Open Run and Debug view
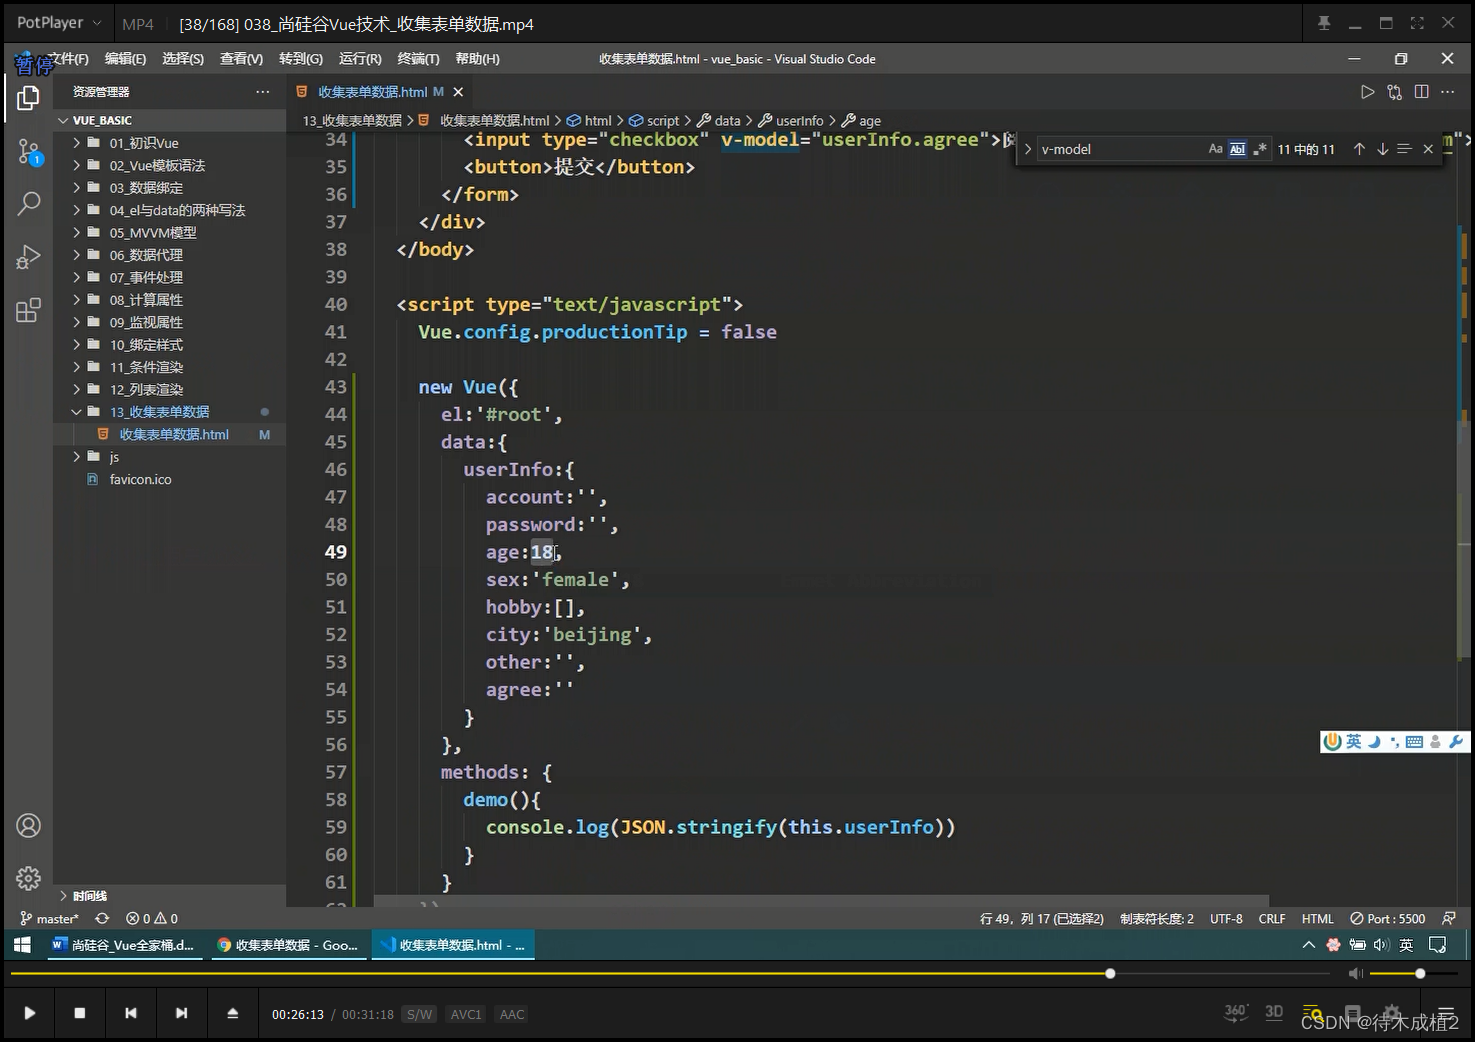The width and height of the screenshot is (1475, 1042). (x=28, y=257)
